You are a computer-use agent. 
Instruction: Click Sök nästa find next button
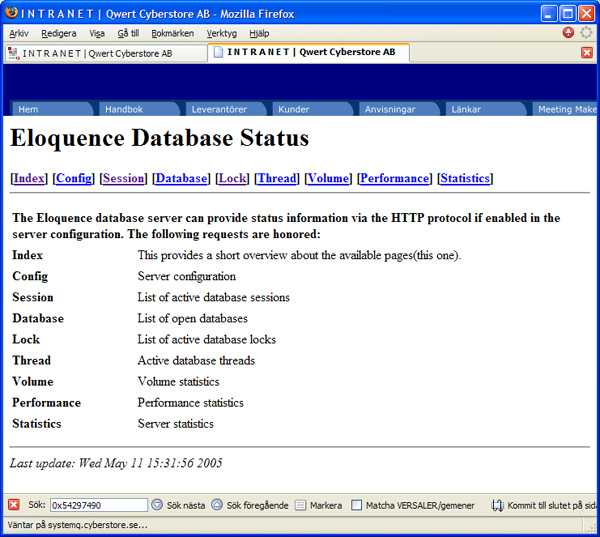point(178,505)
